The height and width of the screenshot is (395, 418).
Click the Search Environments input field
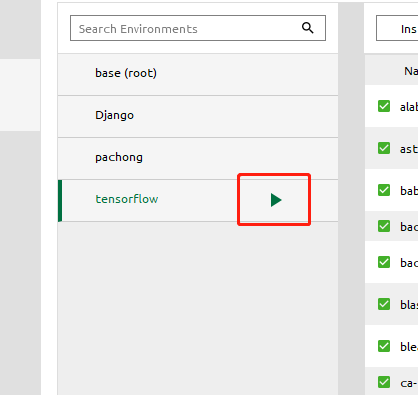[198, 28]
